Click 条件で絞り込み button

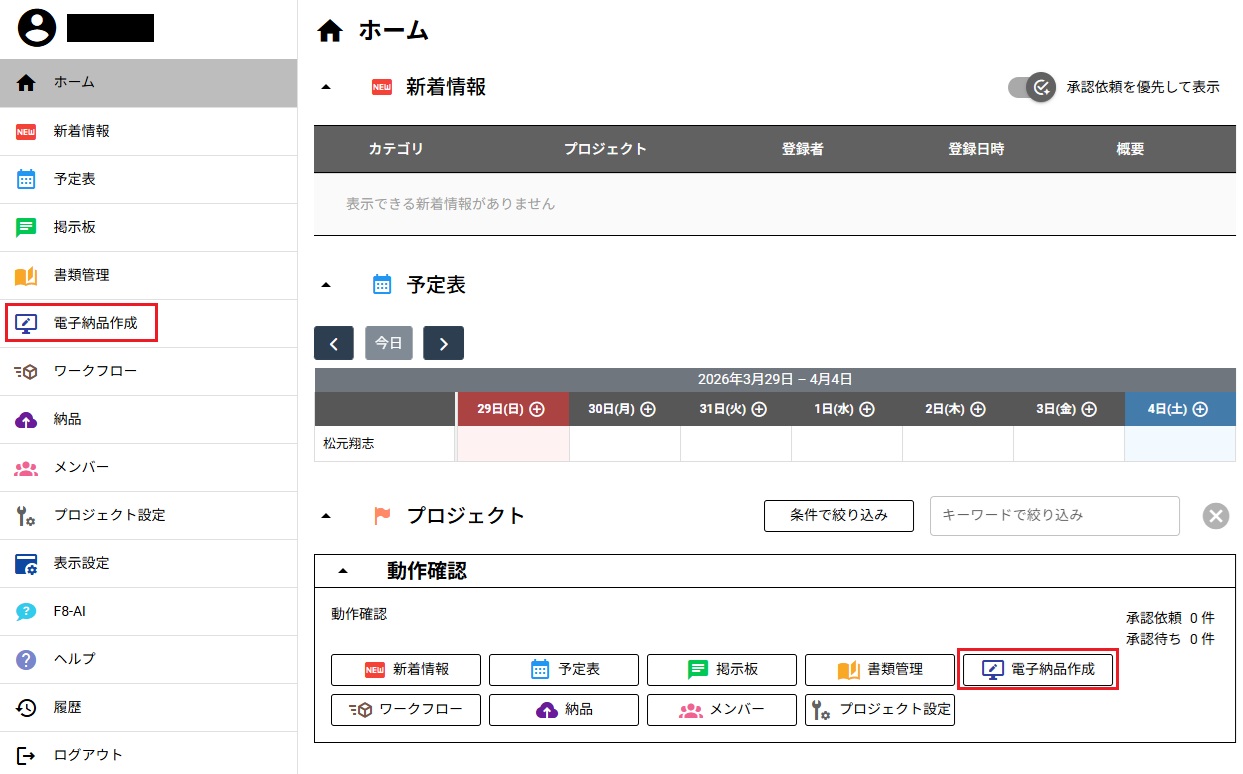click(839, 516)
